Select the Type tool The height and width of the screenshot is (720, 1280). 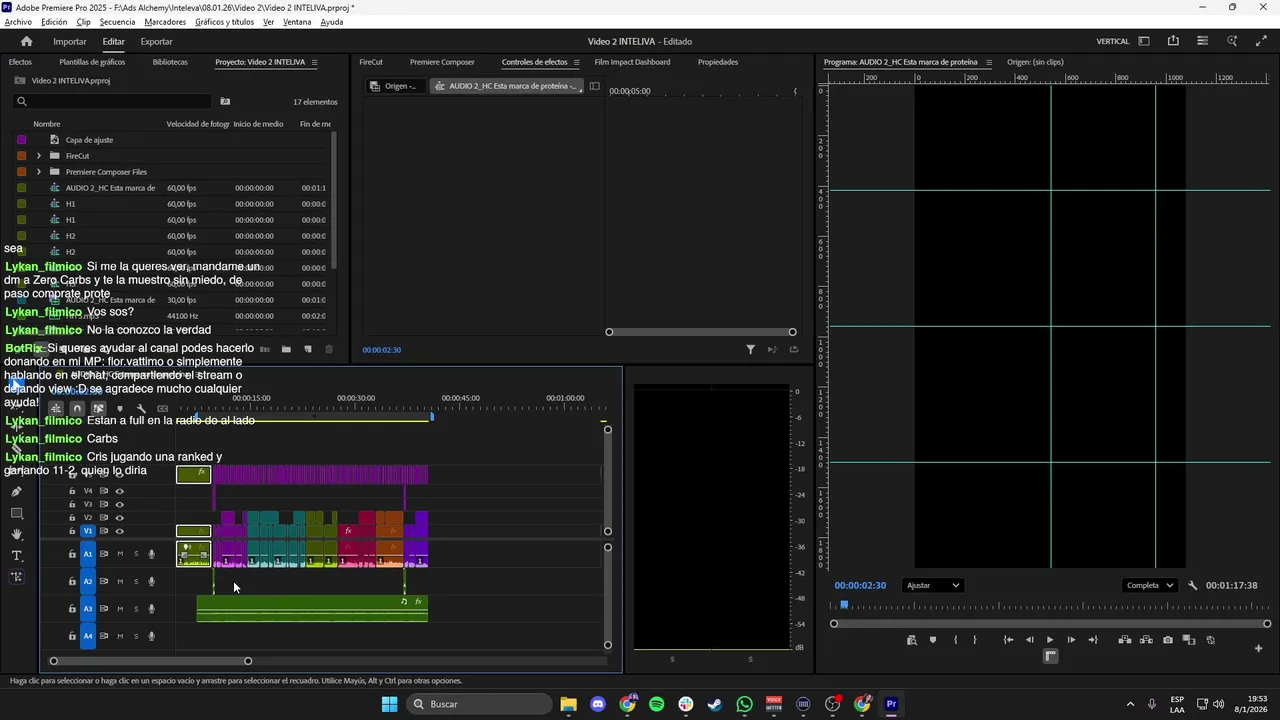(x=16, y=555)
